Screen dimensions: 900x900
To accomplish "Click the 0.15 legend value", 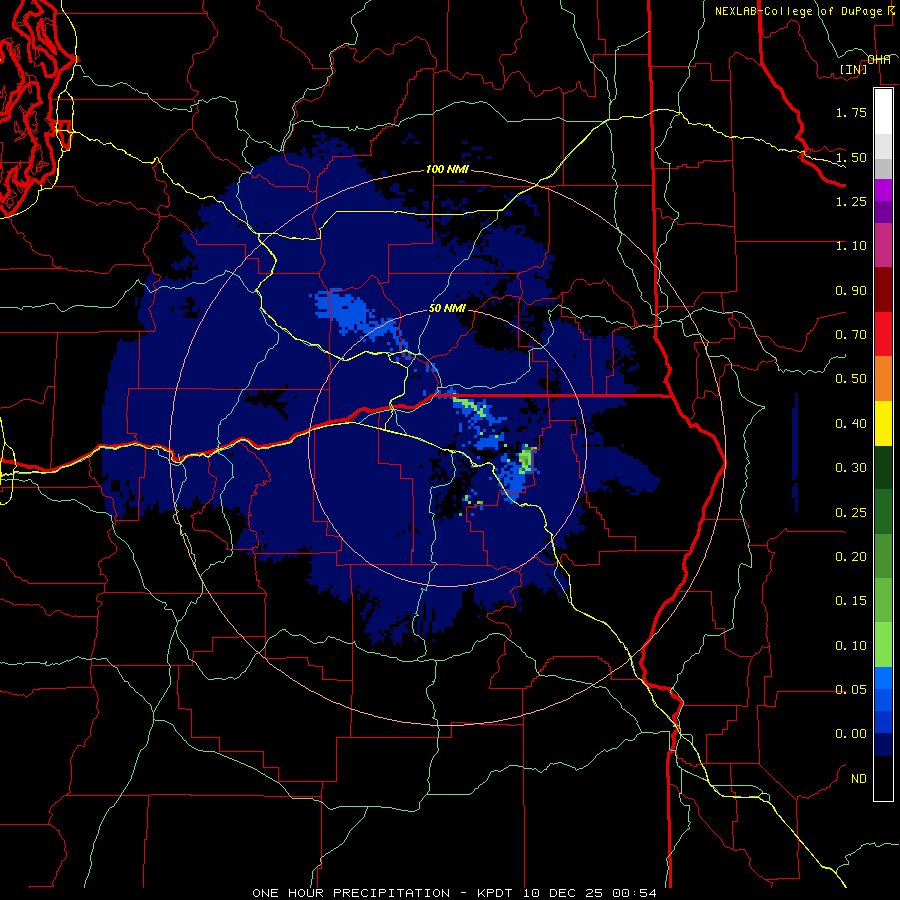I will (x=851, y=601).
